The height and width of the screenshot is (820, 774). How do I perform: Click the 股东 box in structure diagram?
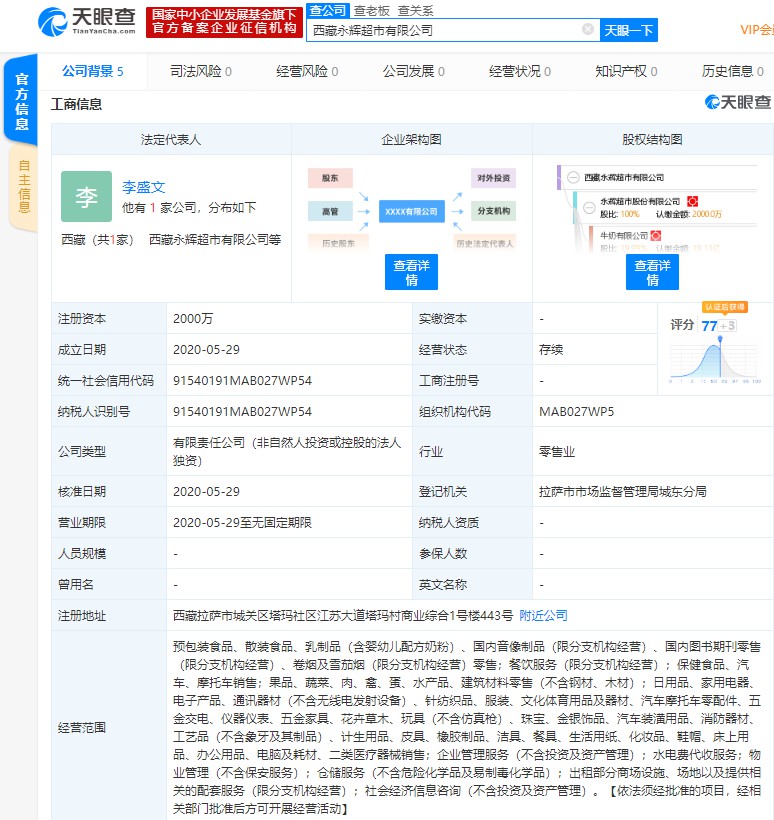tap(330, 178)
